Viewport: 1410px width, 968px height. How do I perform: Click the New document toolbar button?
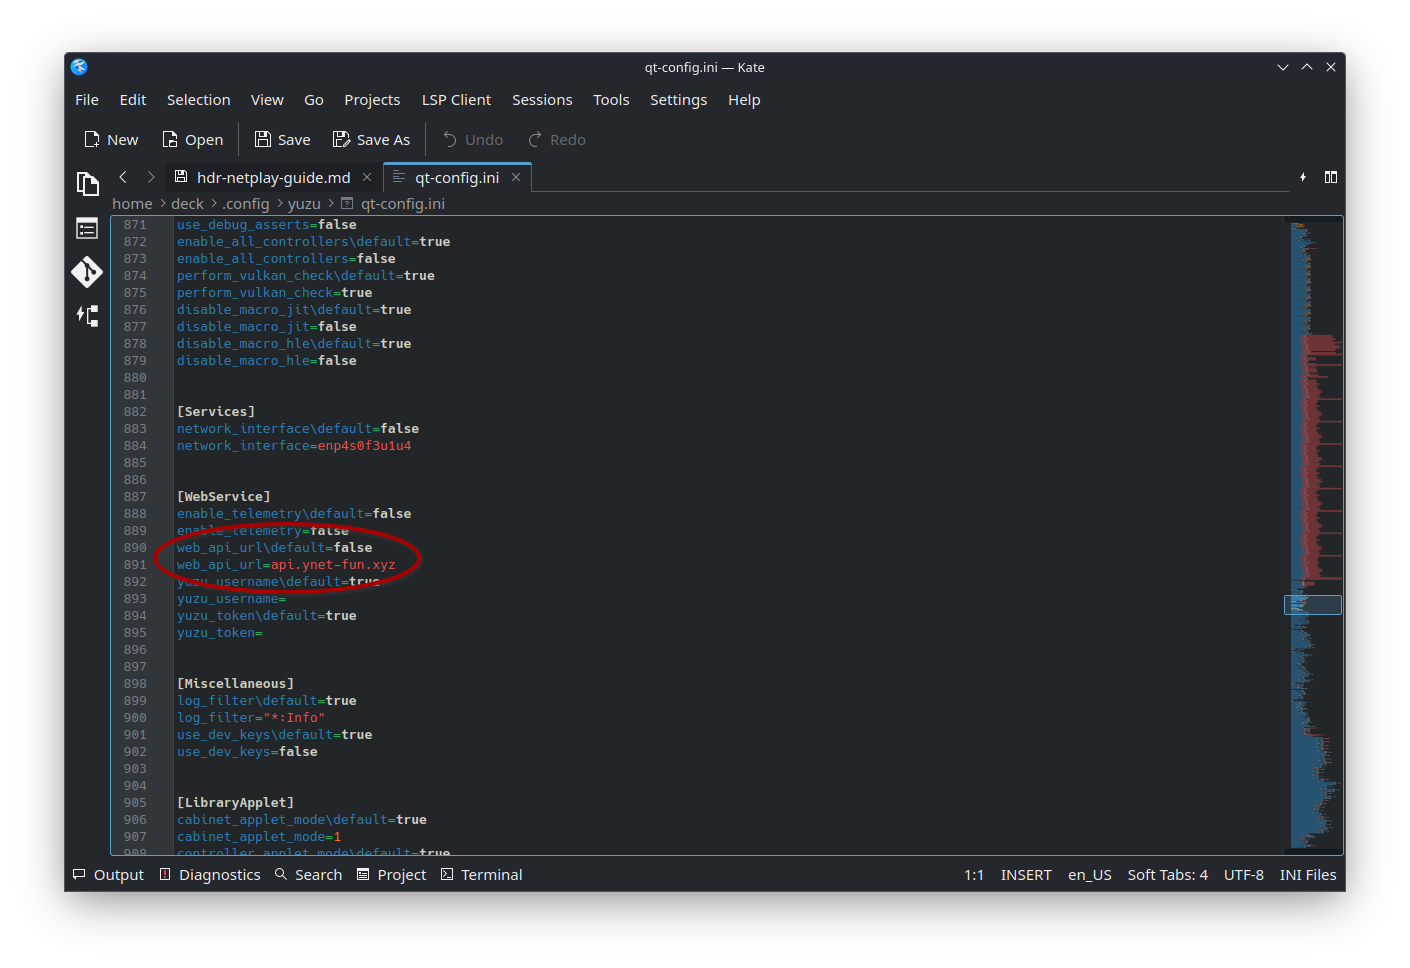coord(111,140)
